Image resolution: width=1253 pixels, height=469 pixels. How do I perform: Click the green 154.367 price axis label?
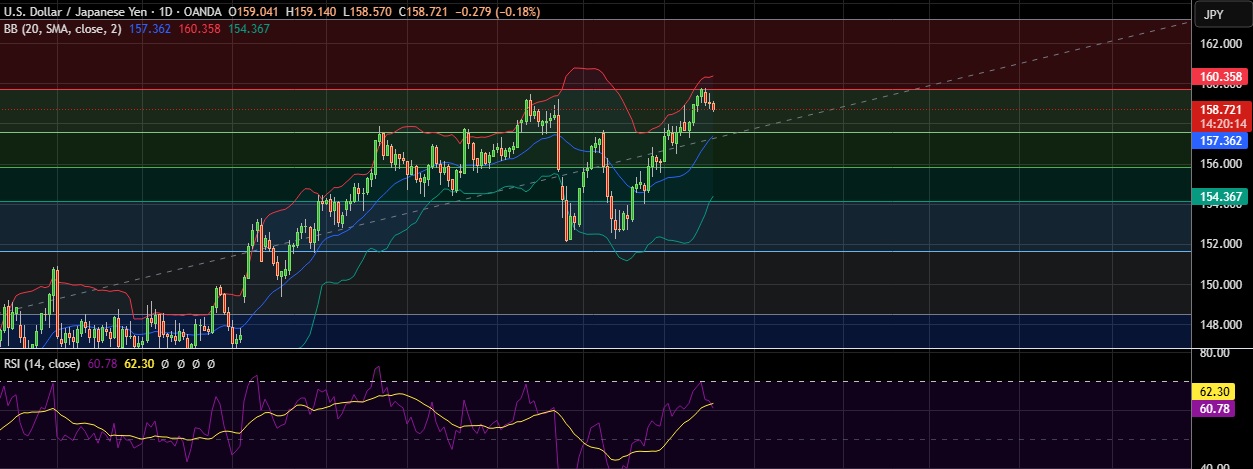[1221, 197]
